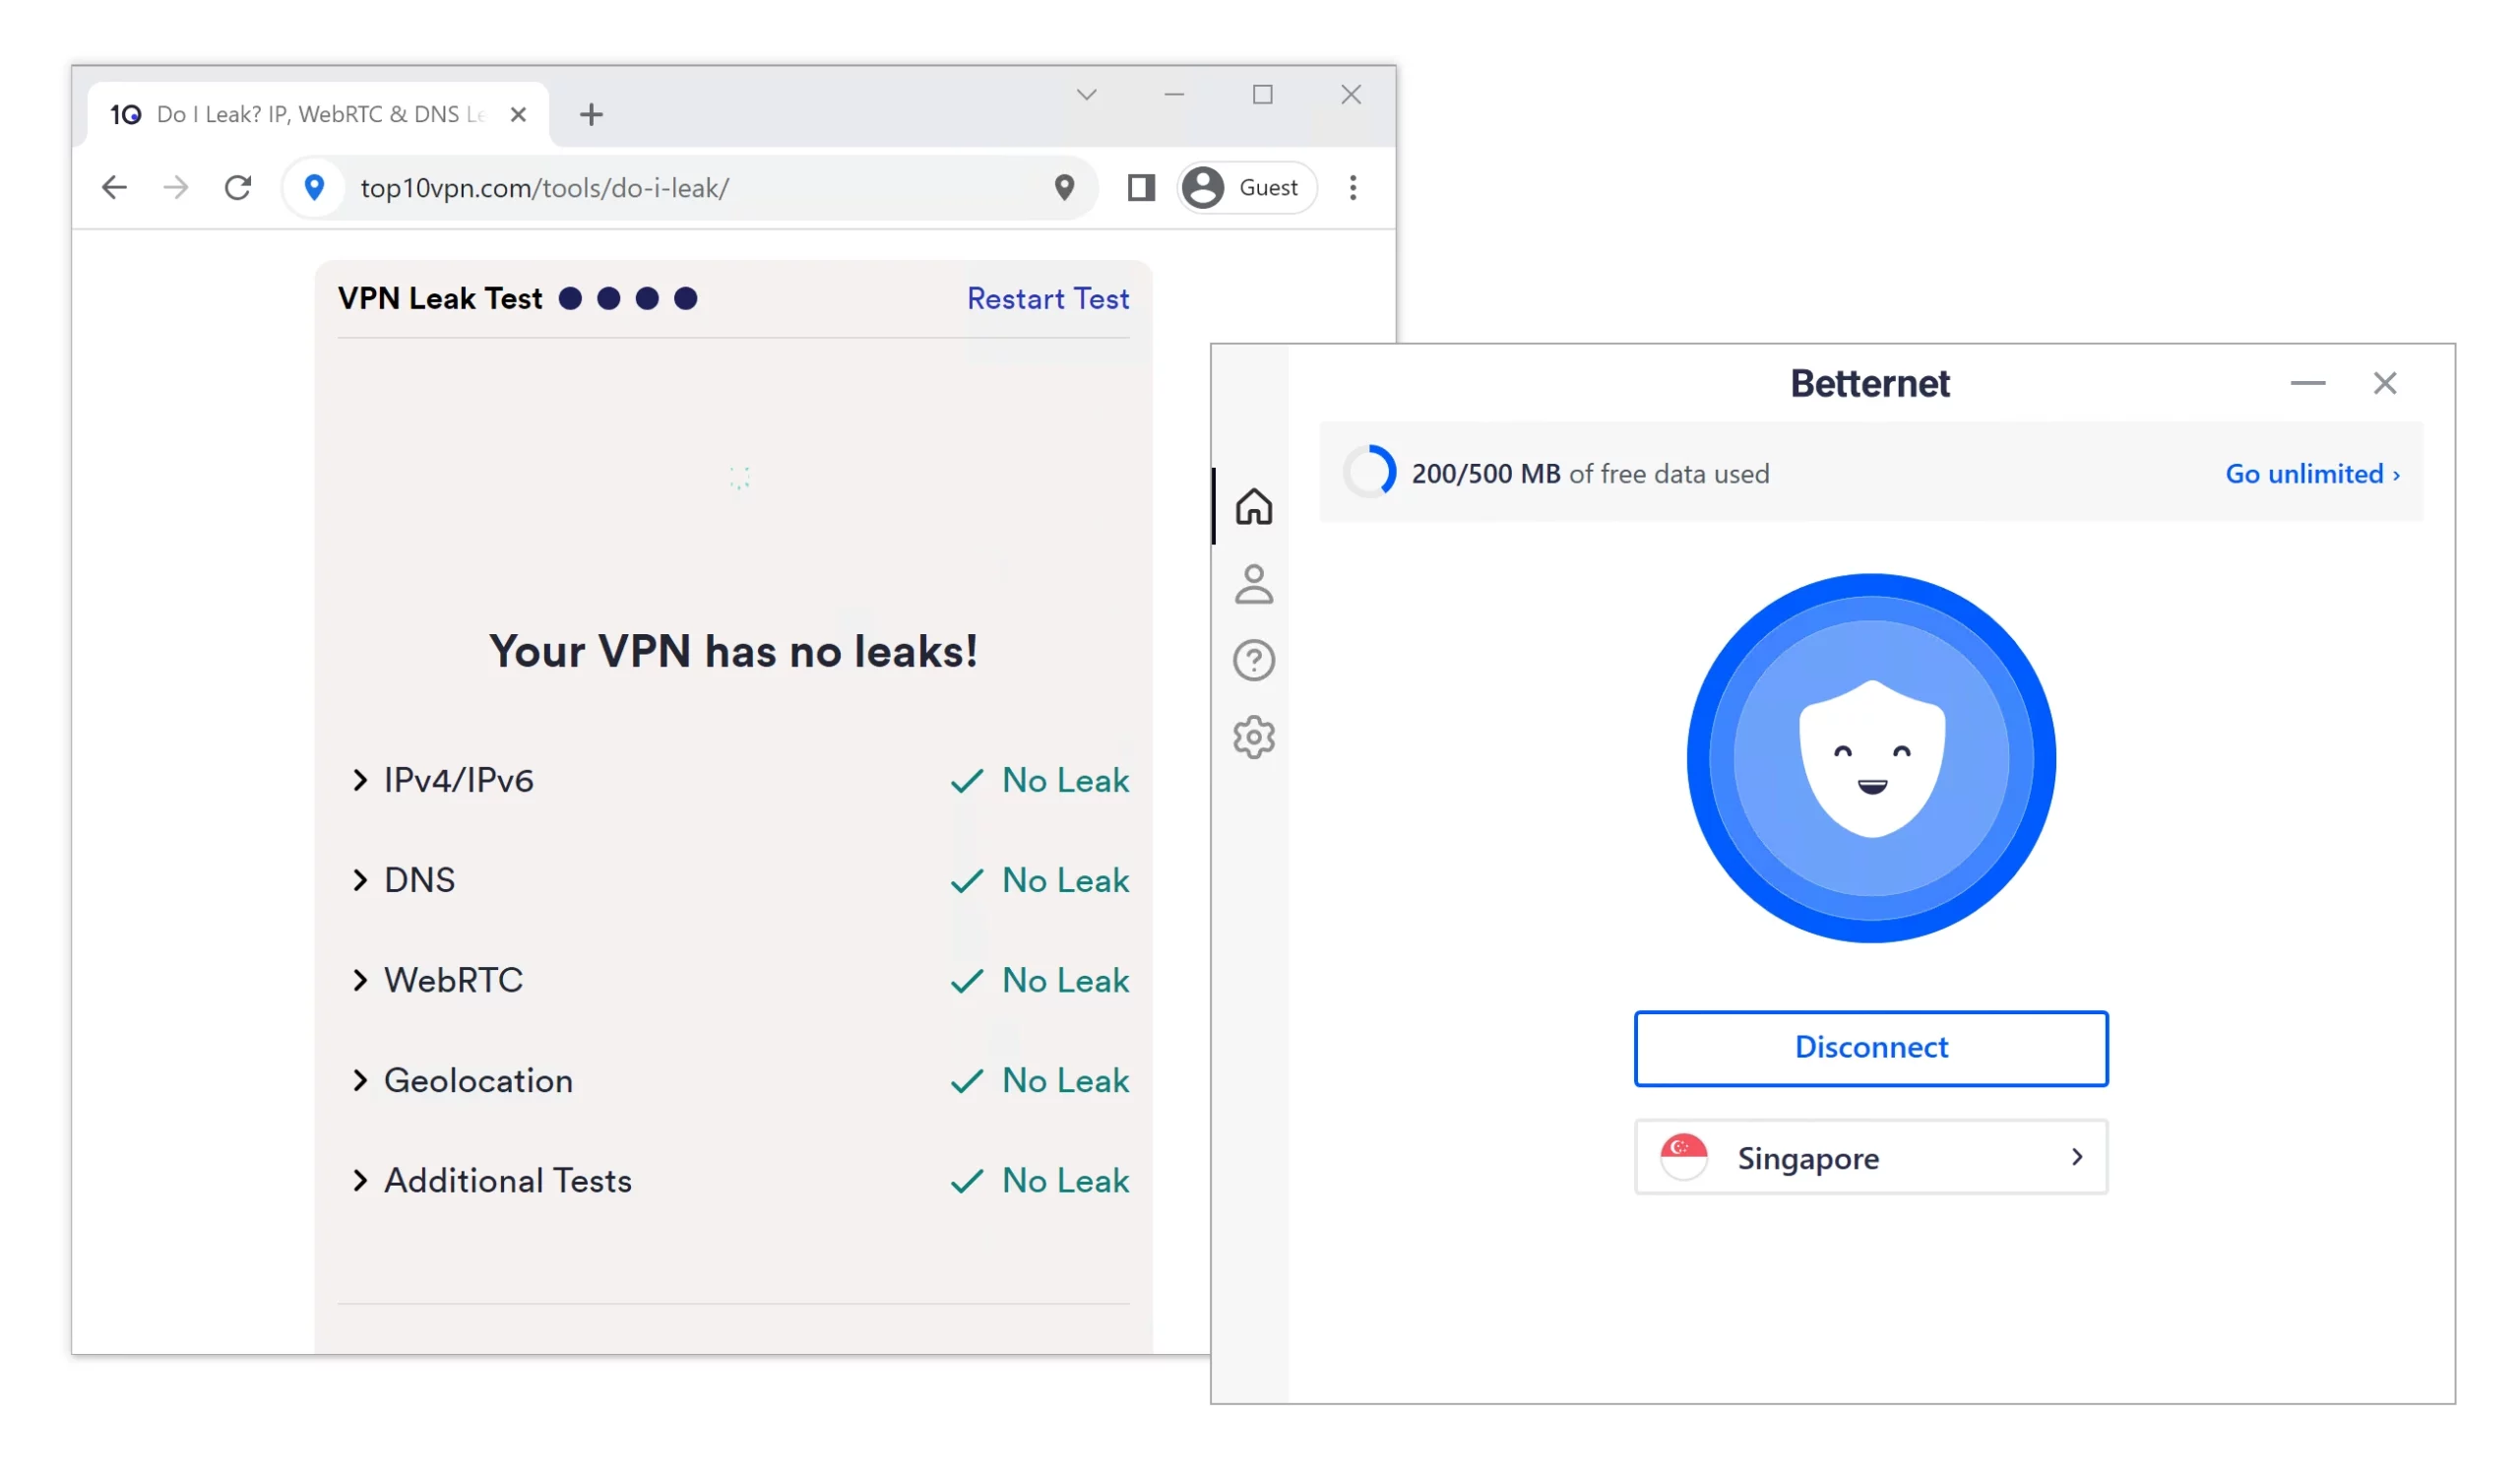
Task: Expand the IPv4/IPv6 test results
Action: 458,780
